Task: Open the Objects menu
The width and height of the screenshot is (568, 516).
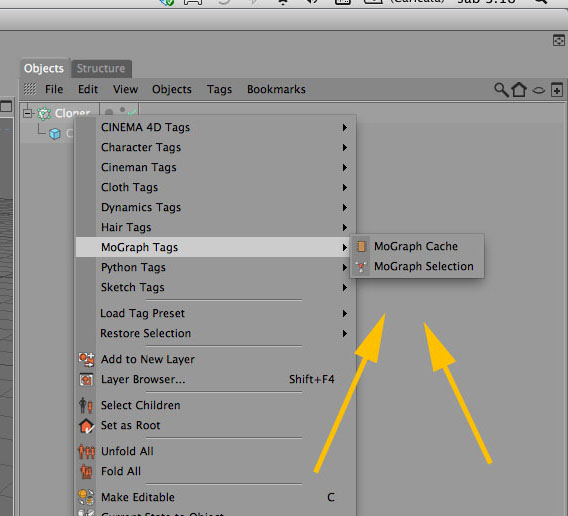Action: click(x=172, y=89)
